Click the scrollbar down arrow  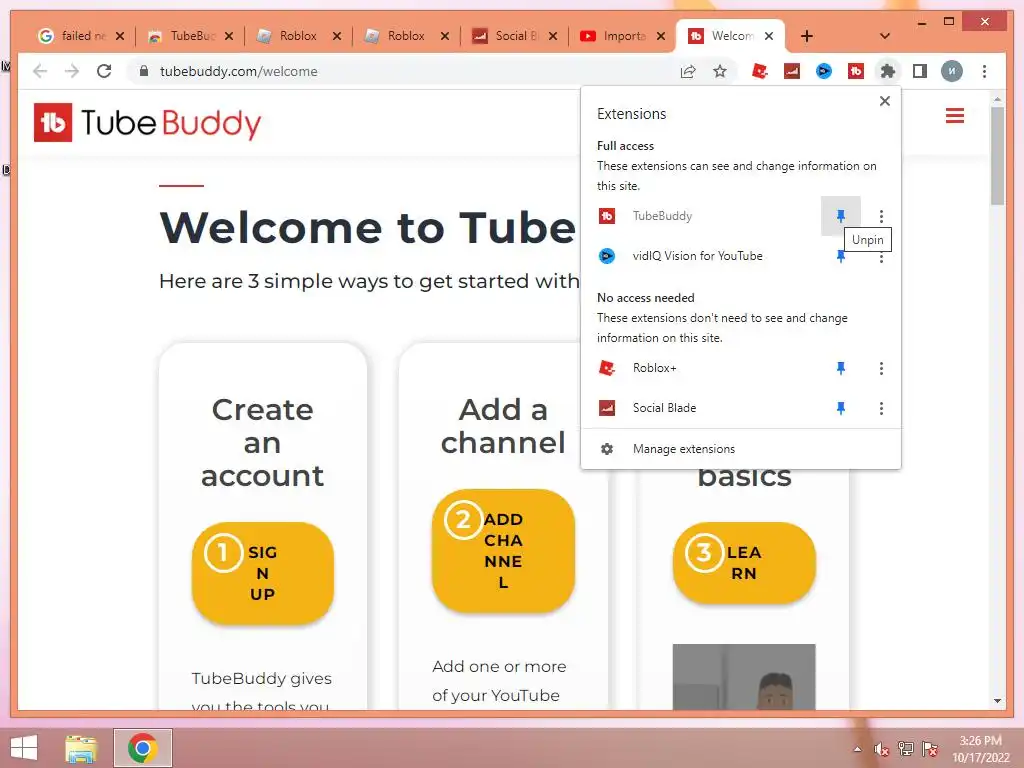point(997,701)
